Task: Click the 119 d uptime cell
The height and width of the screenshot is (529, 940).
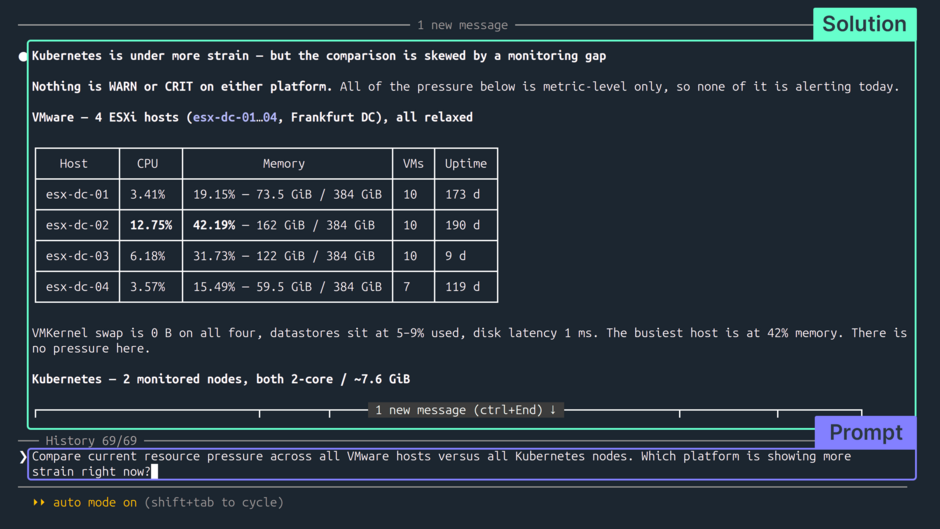Action: pyautogui.click(x=466, y=287)
